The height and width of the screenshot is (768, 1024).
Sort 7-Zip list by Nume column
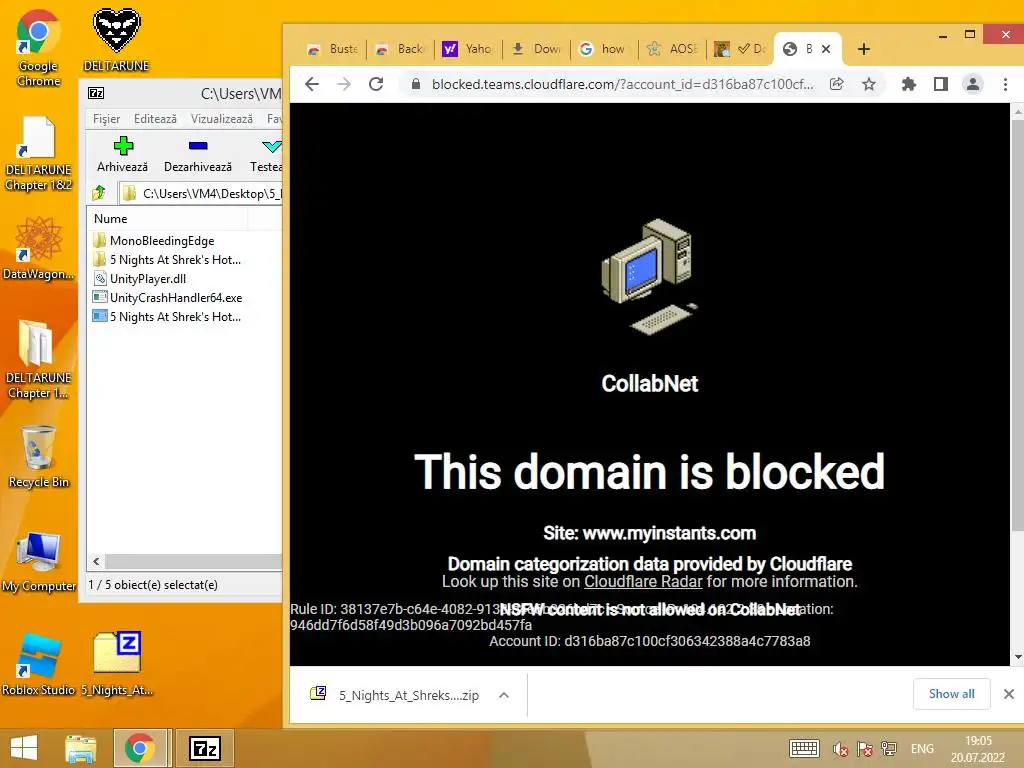tap(167, 219)
